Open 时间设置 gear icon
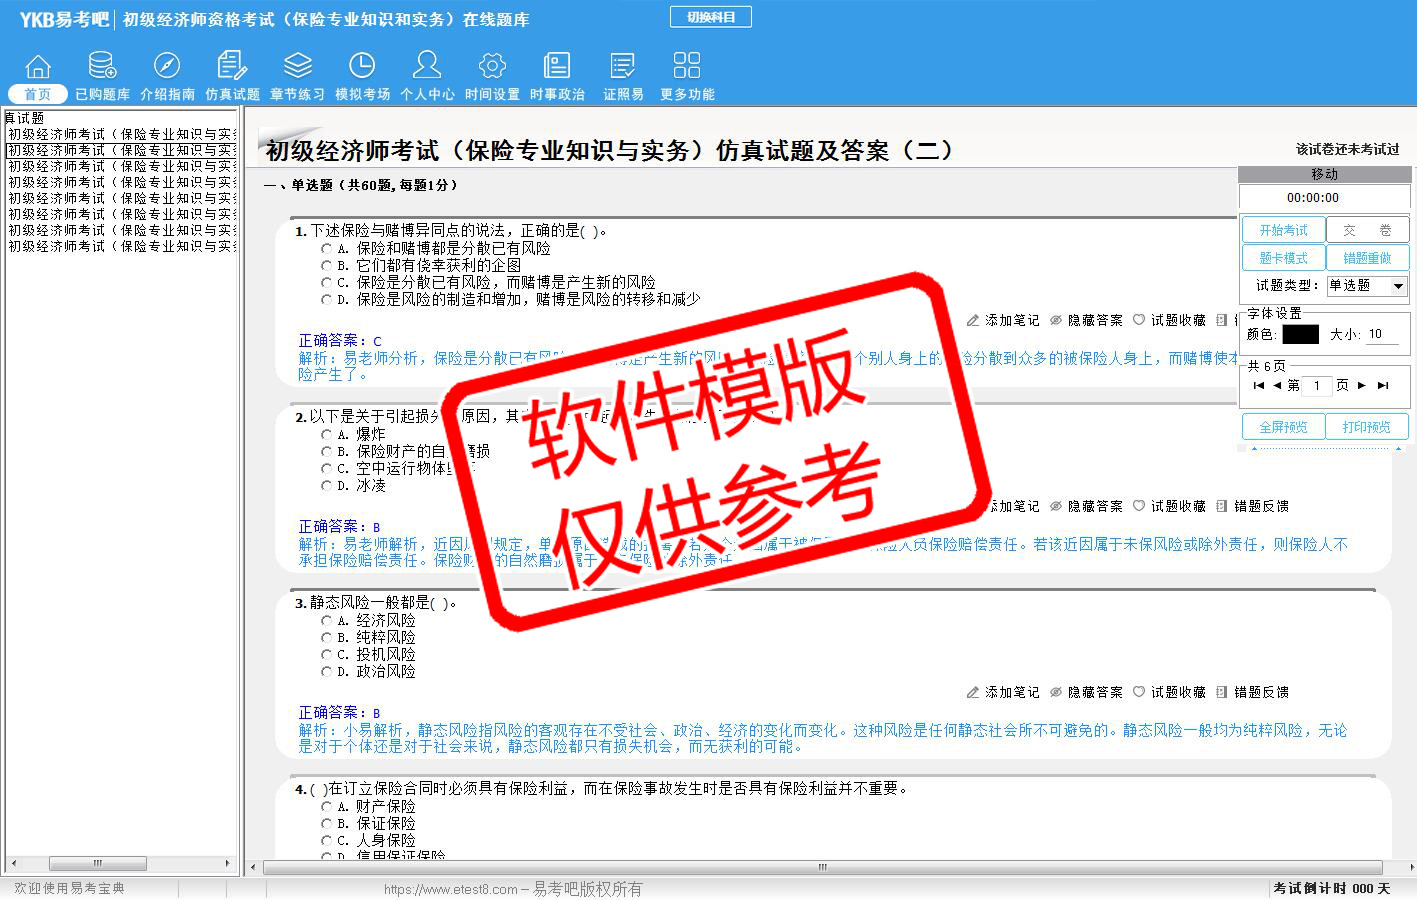1417x900 pixels. tap(492, 67)
